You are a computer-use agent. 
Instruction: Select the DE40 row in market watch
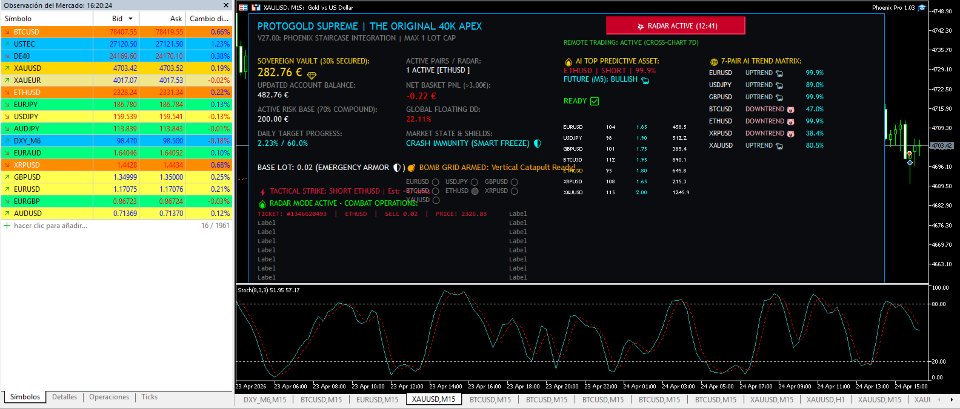click(116, 56)
